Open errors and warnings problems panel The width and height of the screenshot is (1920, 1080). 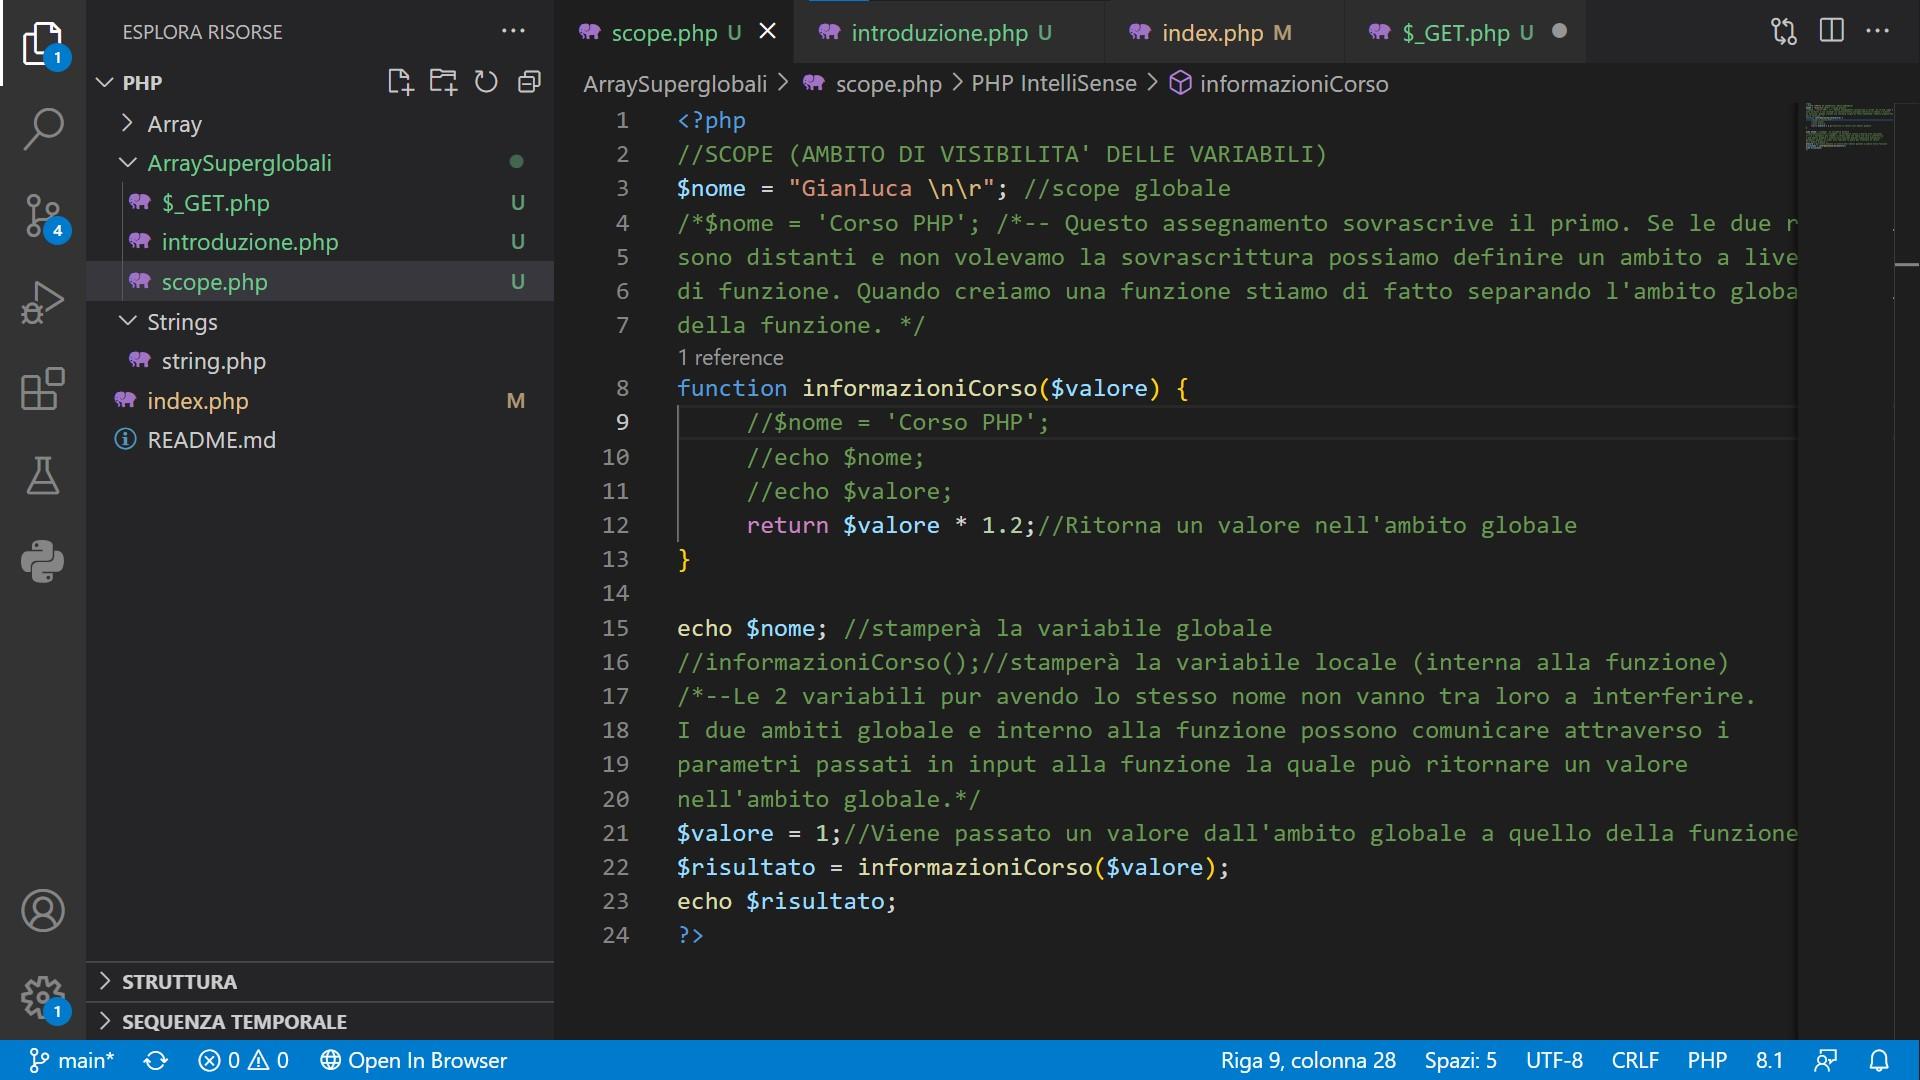[243, 1060]
